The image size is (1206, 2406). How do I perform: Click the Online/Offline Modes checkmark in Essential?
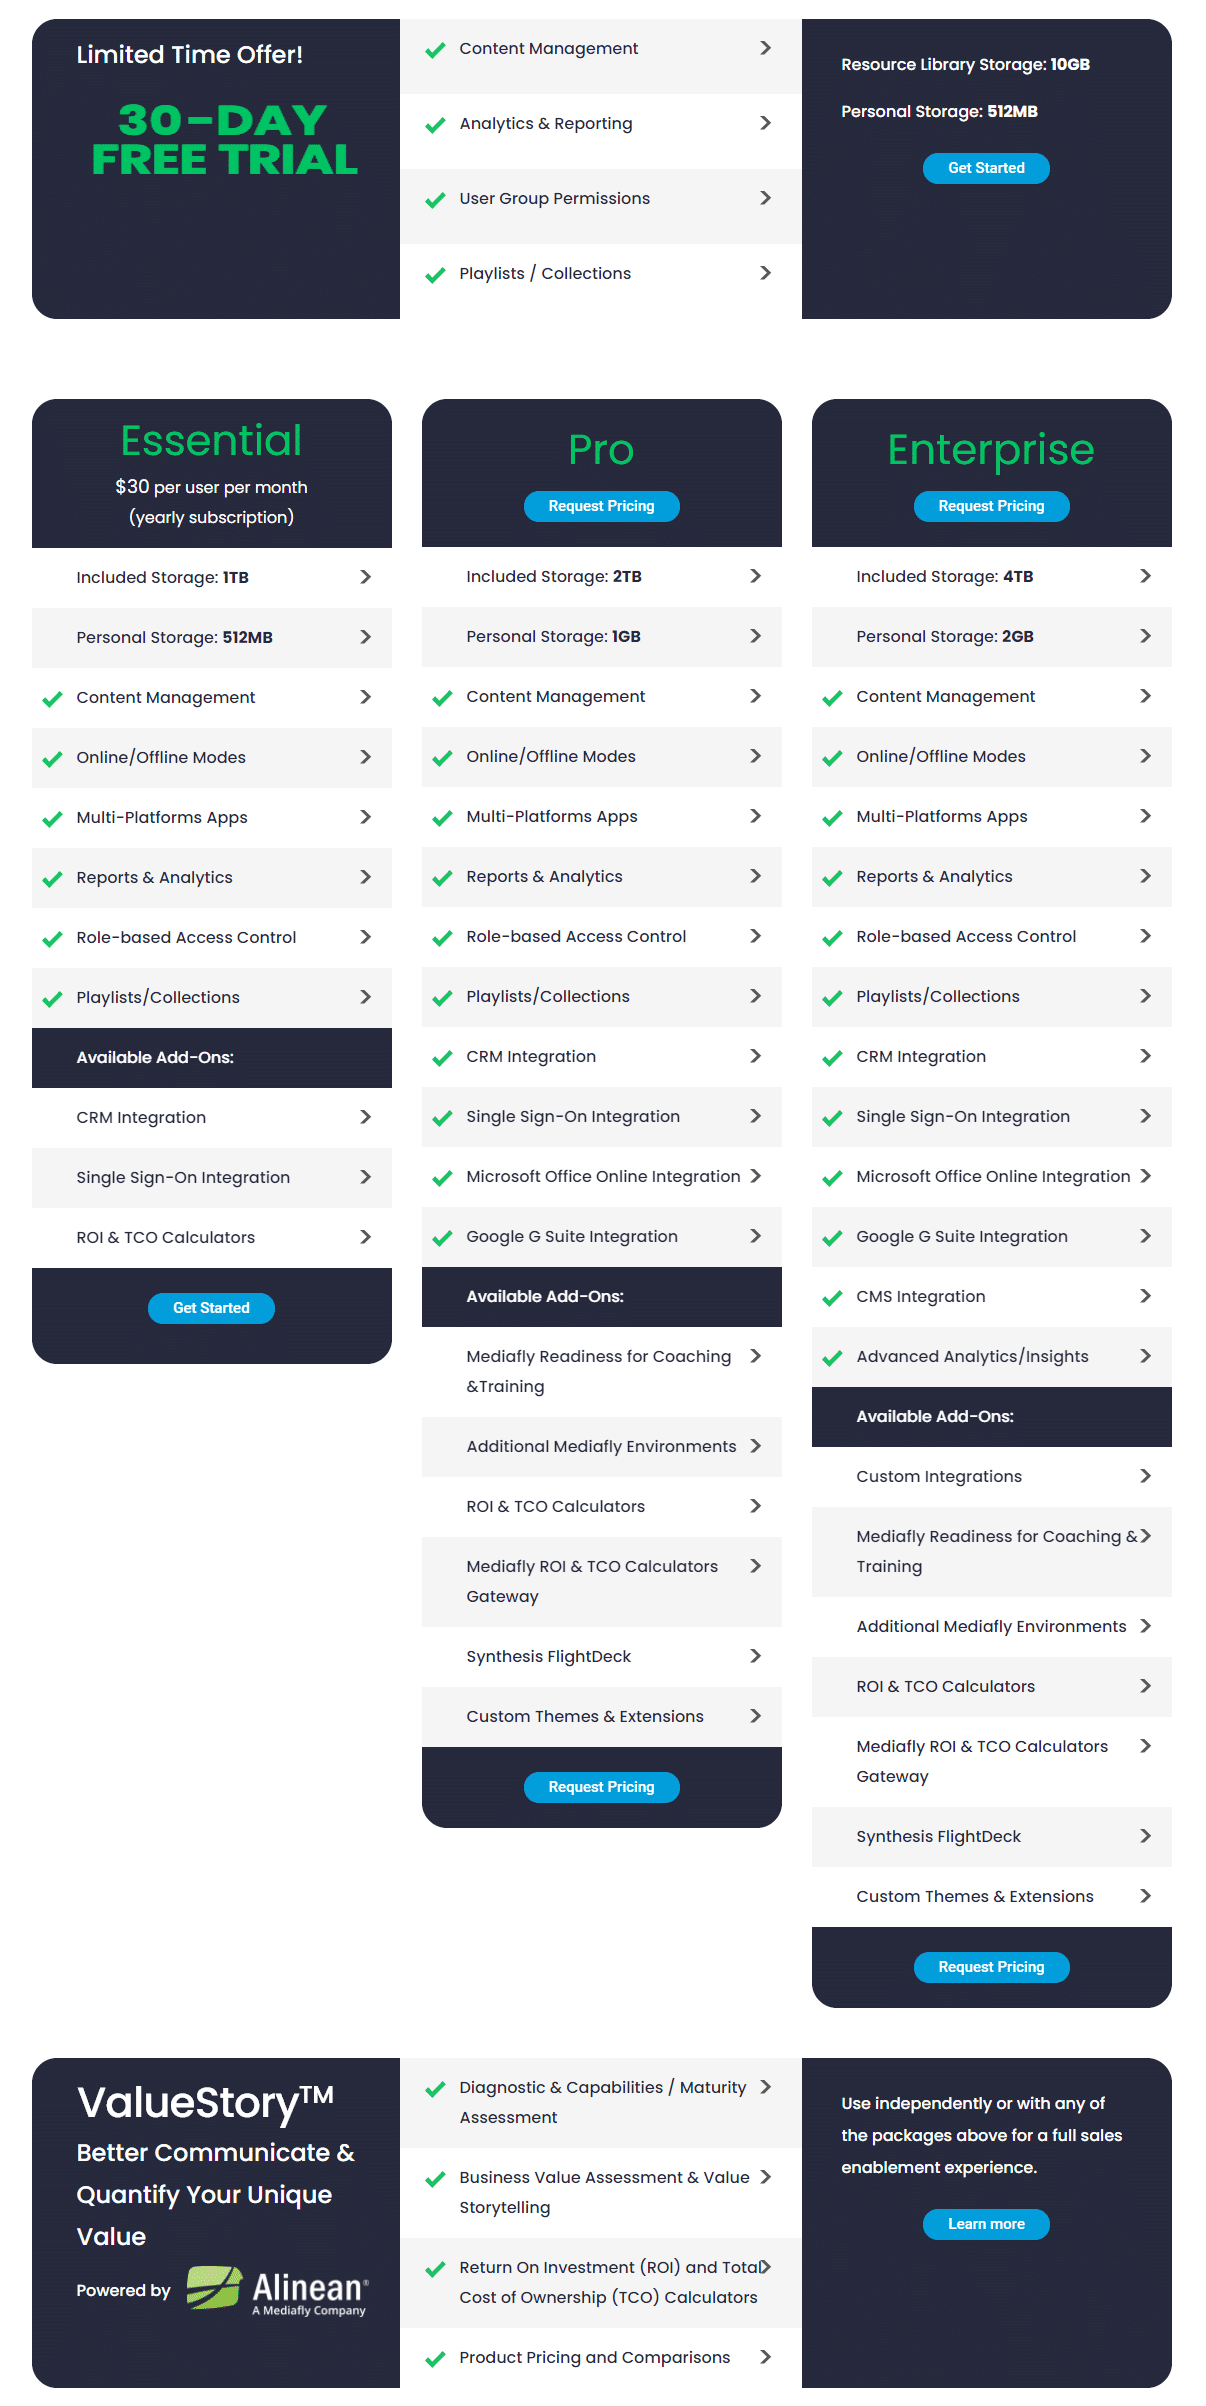pyautogui.click(x=52, y=758)
